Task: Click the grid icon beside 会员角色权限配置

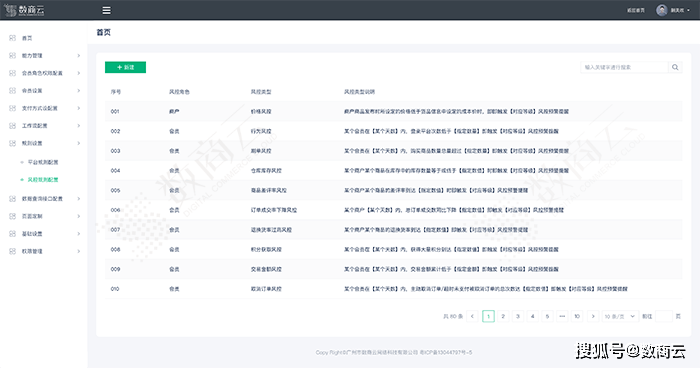Action: click(12, 73)
